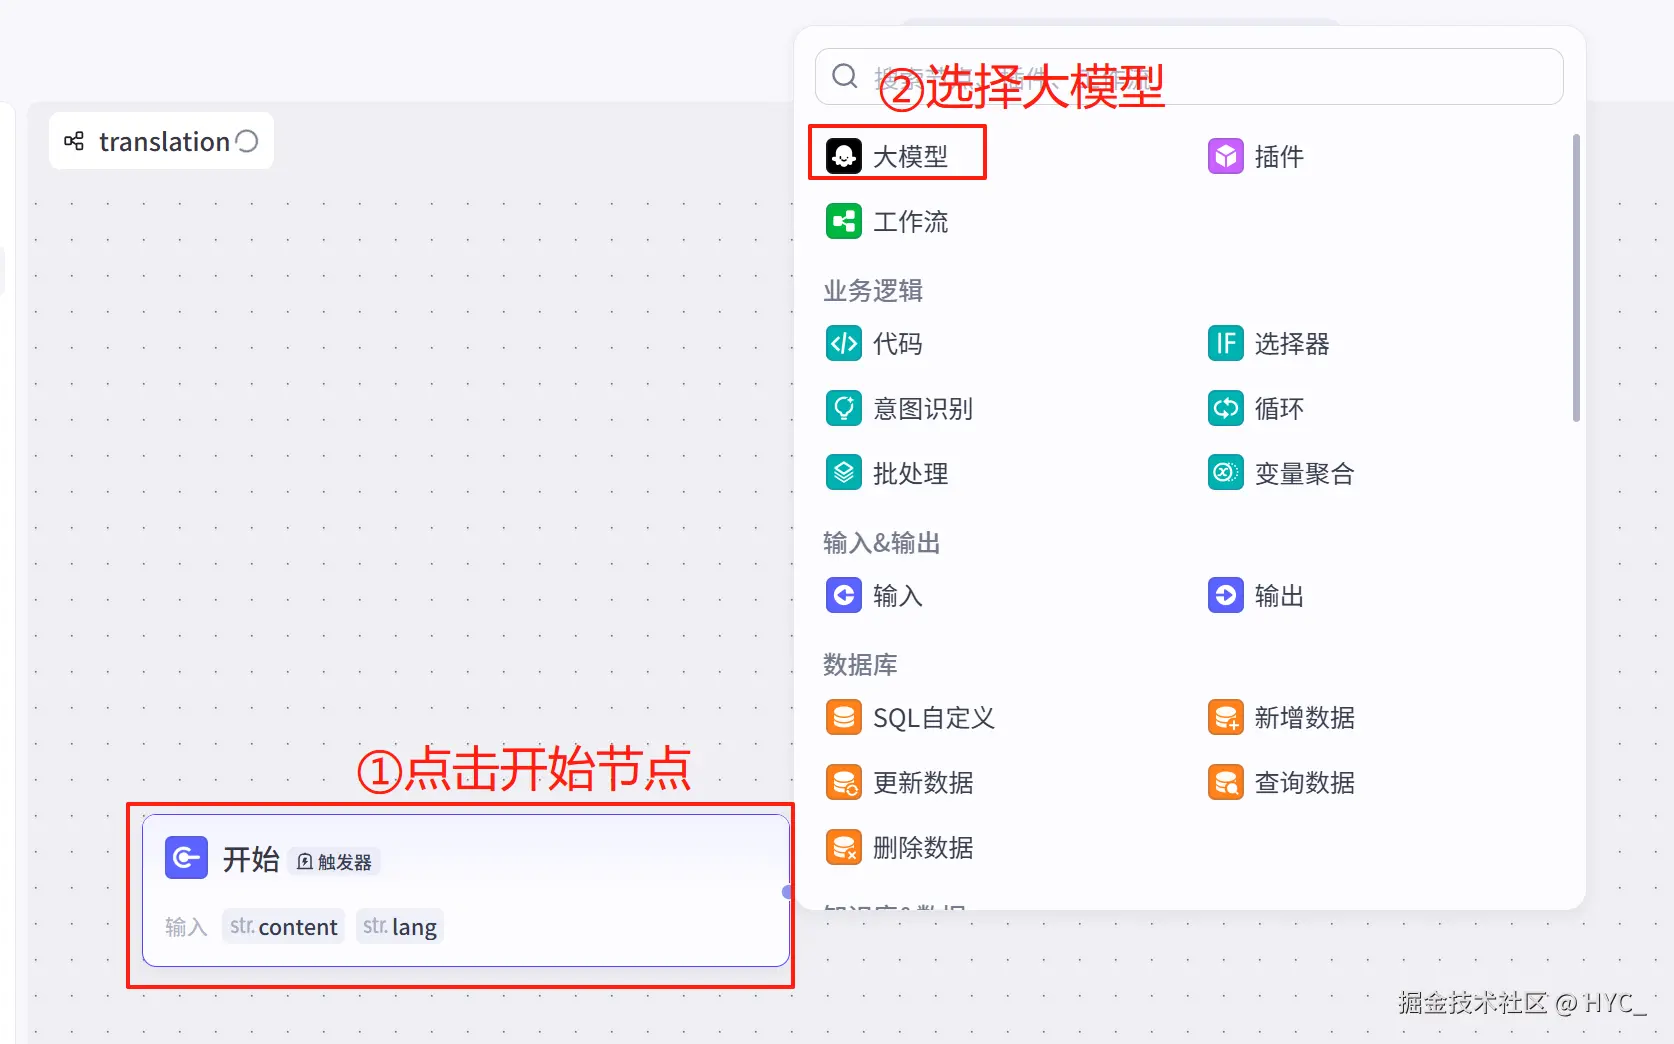Image resolution: width=1674 pixels, height=1044 pixels.
Task: Click the node panel vertical scrollbar
Action: (x=1576, y=278)
